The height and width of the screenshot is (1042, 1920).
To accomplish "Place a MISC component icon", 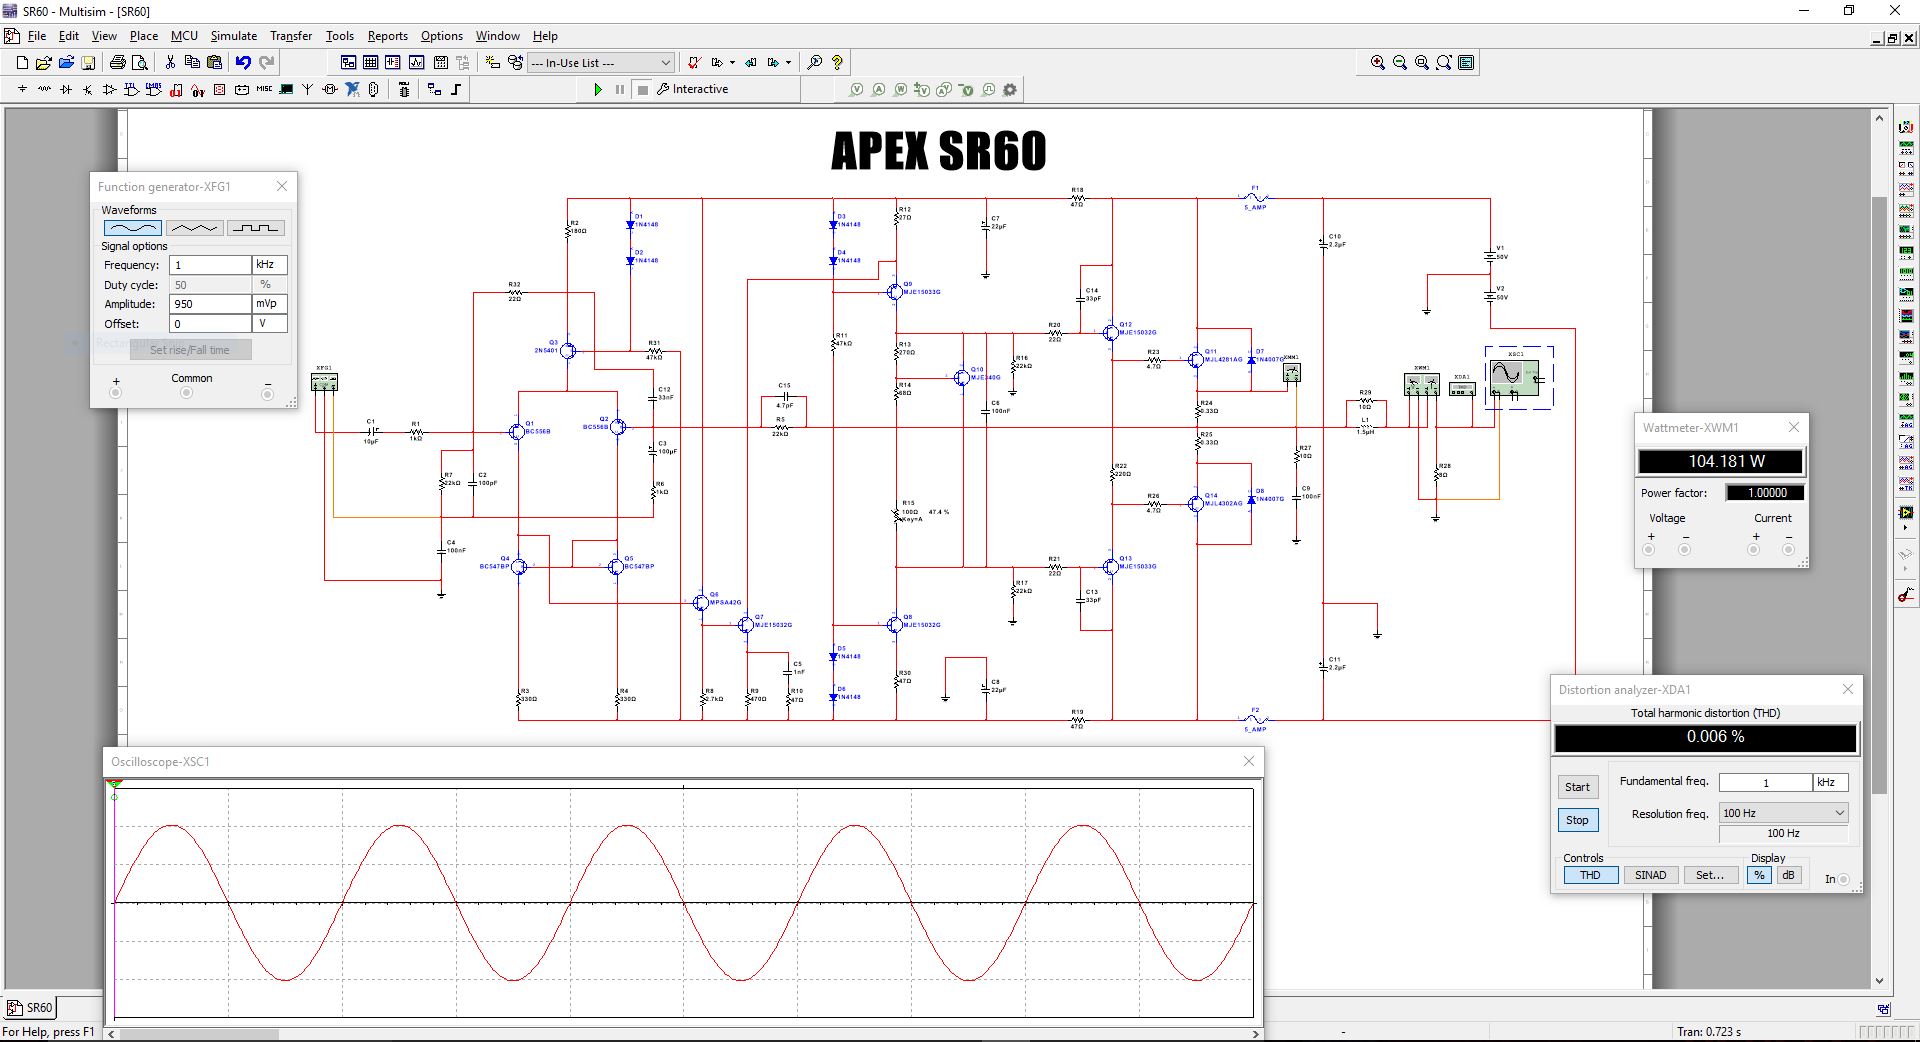I will (x=264, y=89).
